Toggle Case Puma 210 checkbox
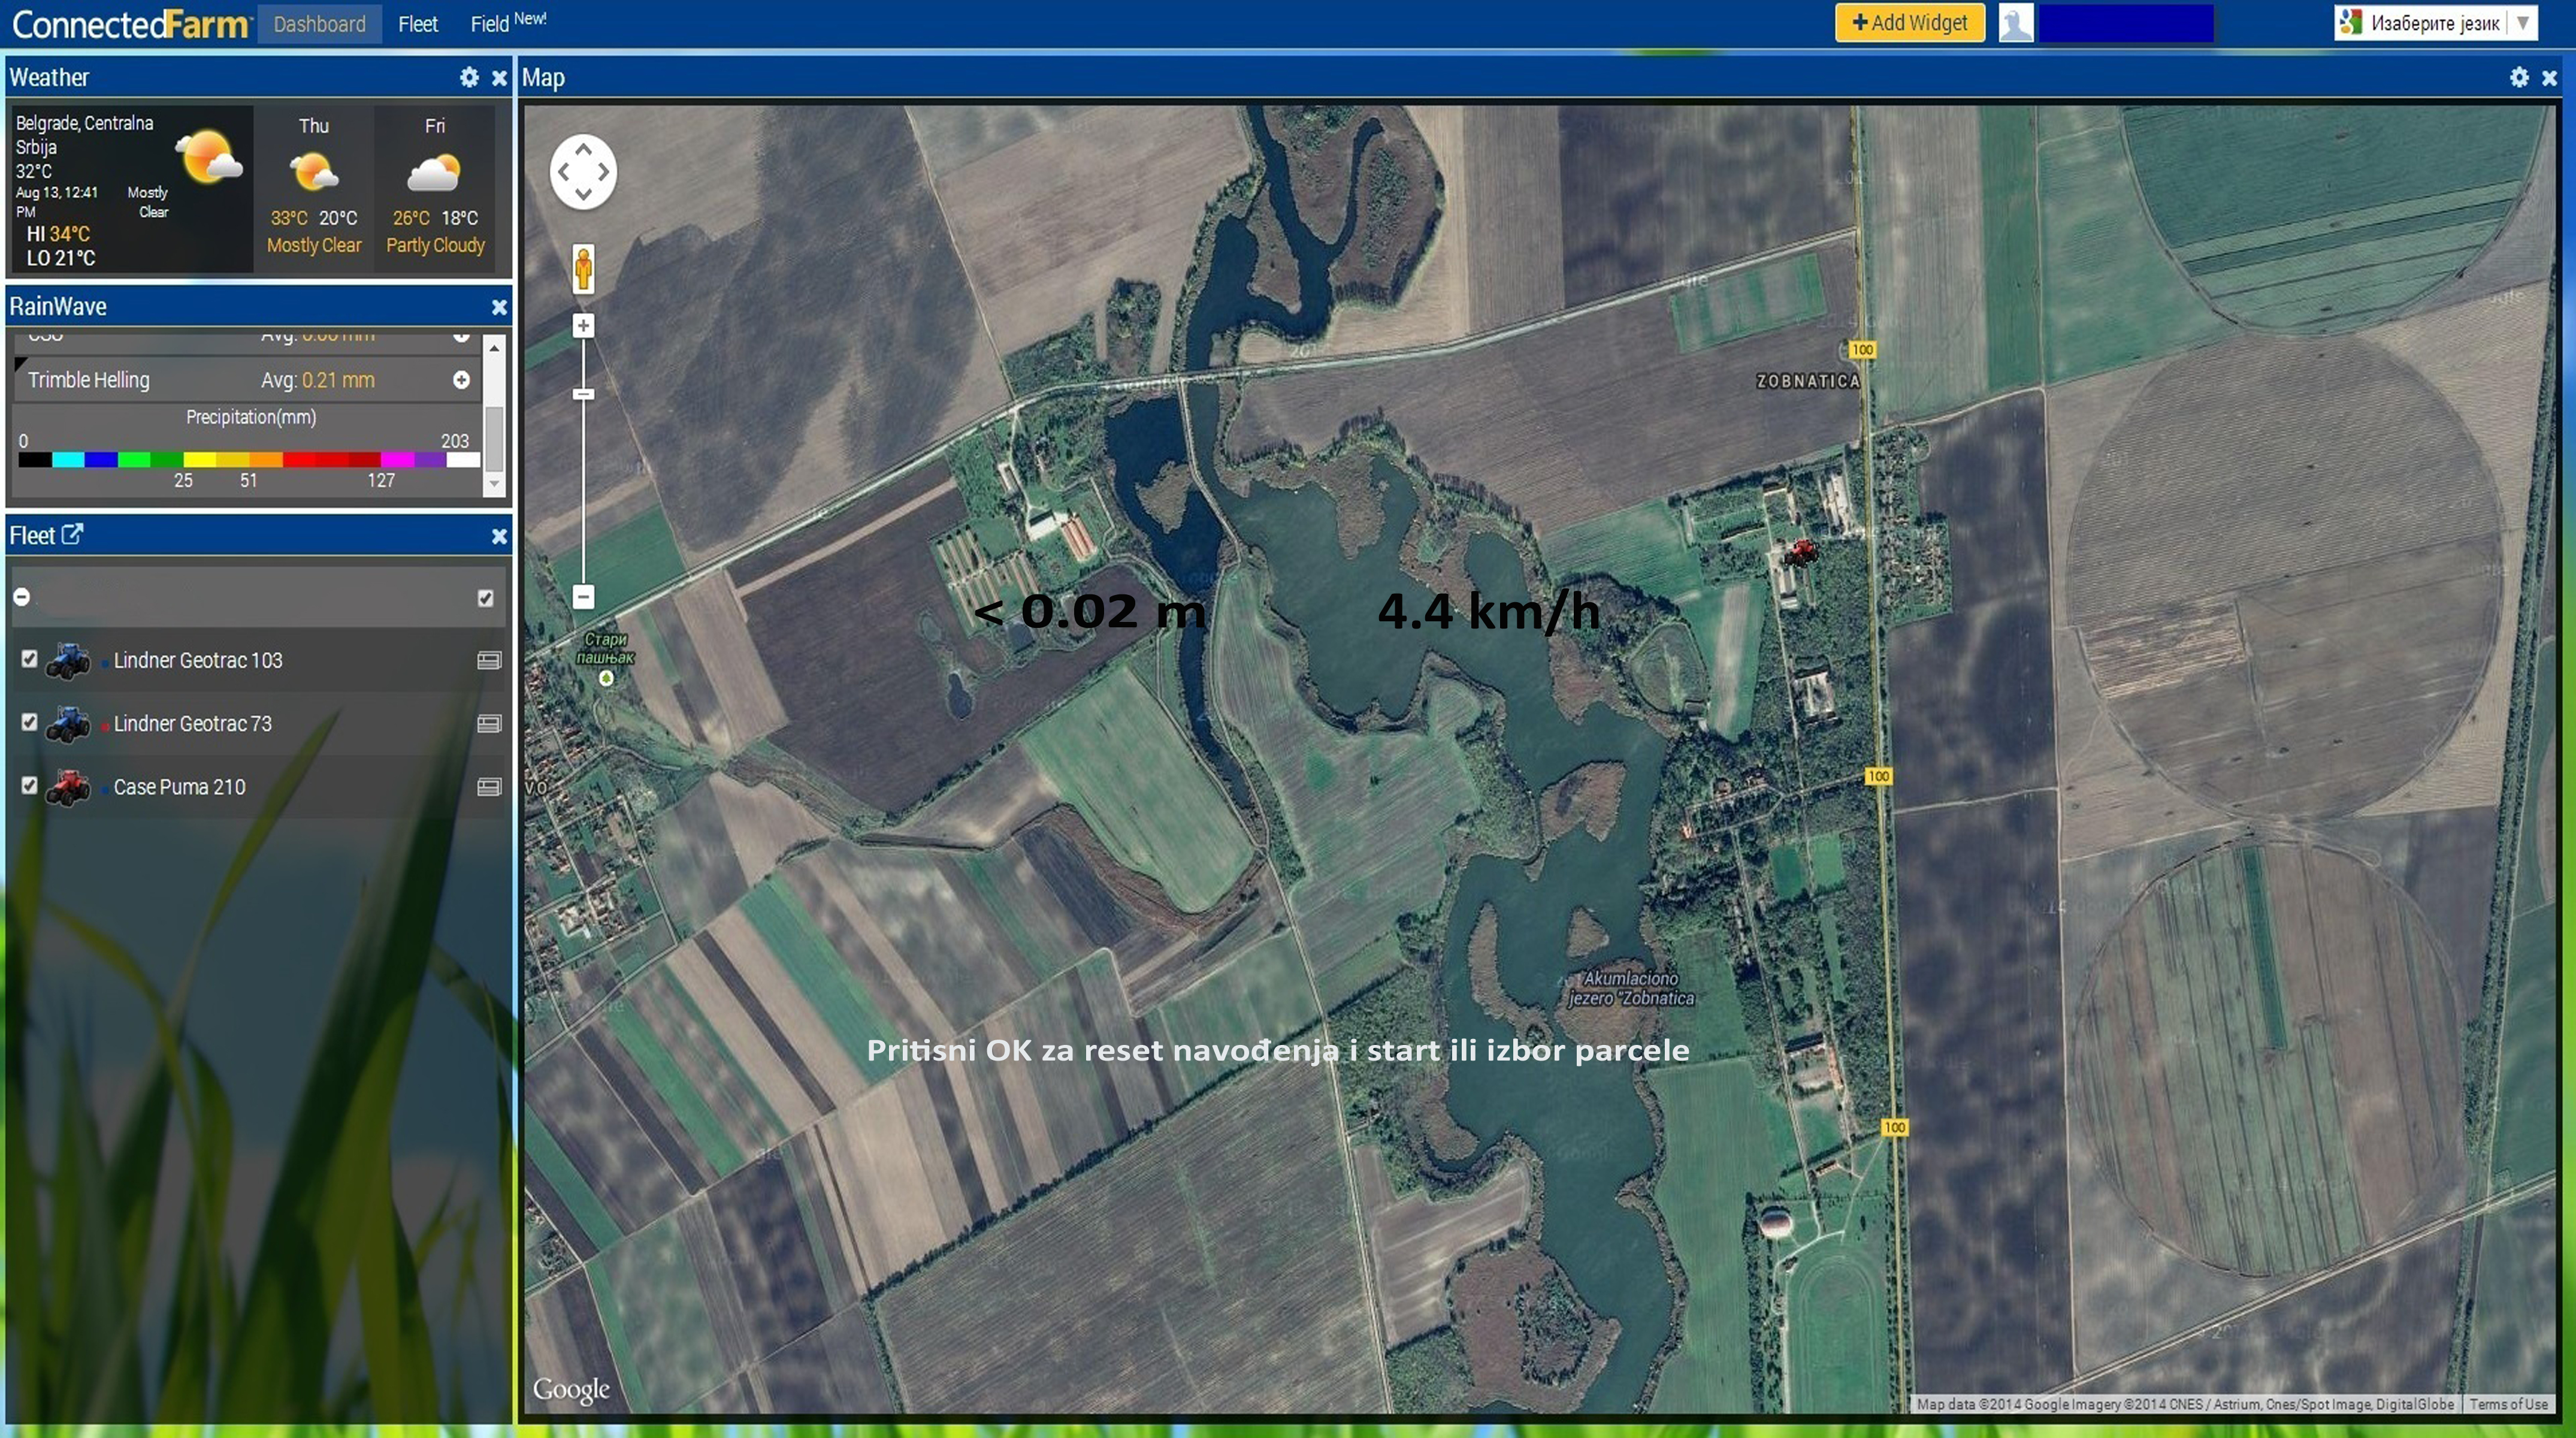The width and height of the screenshot is (2576, 1438). coord(29,786)
